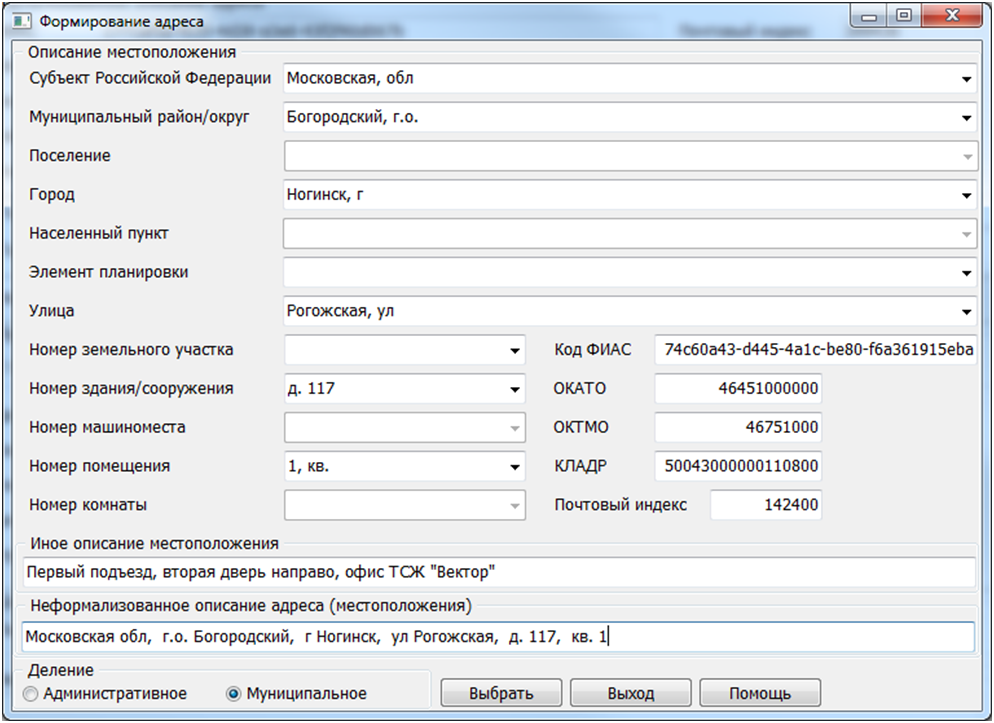Expand the Улица dropdown arrow
Image resolution: width=994 pixels, height=723 pixels.
click(x=966, y=312)
